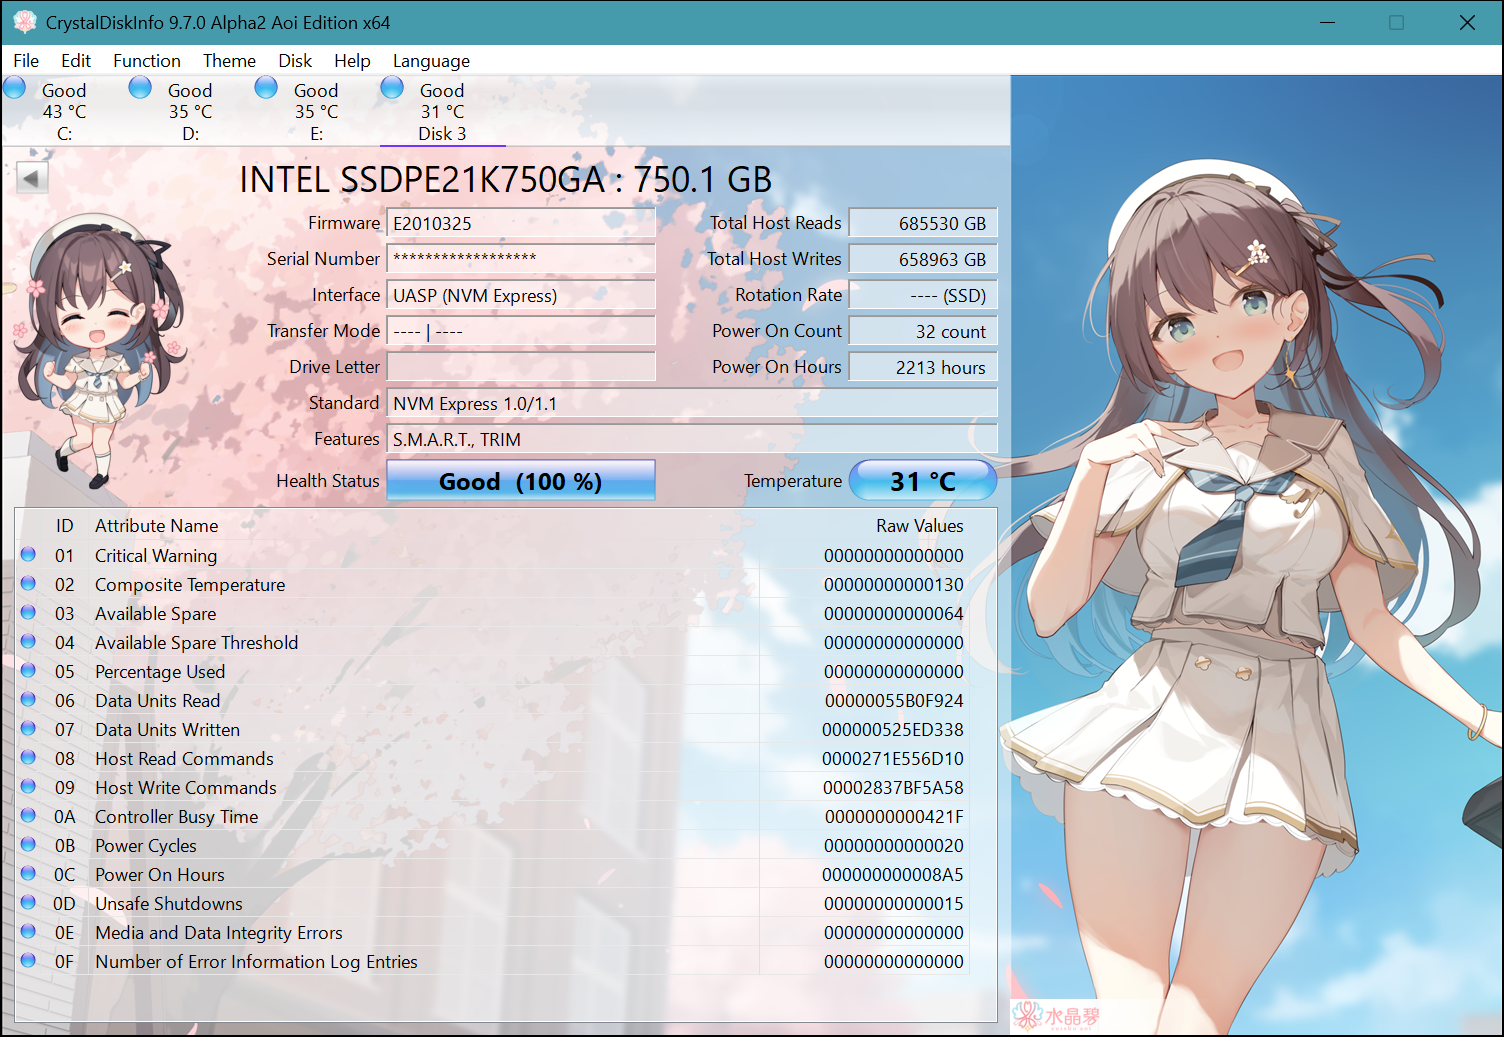The width and height of the screenshot is (1504, 1037).
Task: Select the Composite Temperature attribute name
Action: [x=190, y=584]
